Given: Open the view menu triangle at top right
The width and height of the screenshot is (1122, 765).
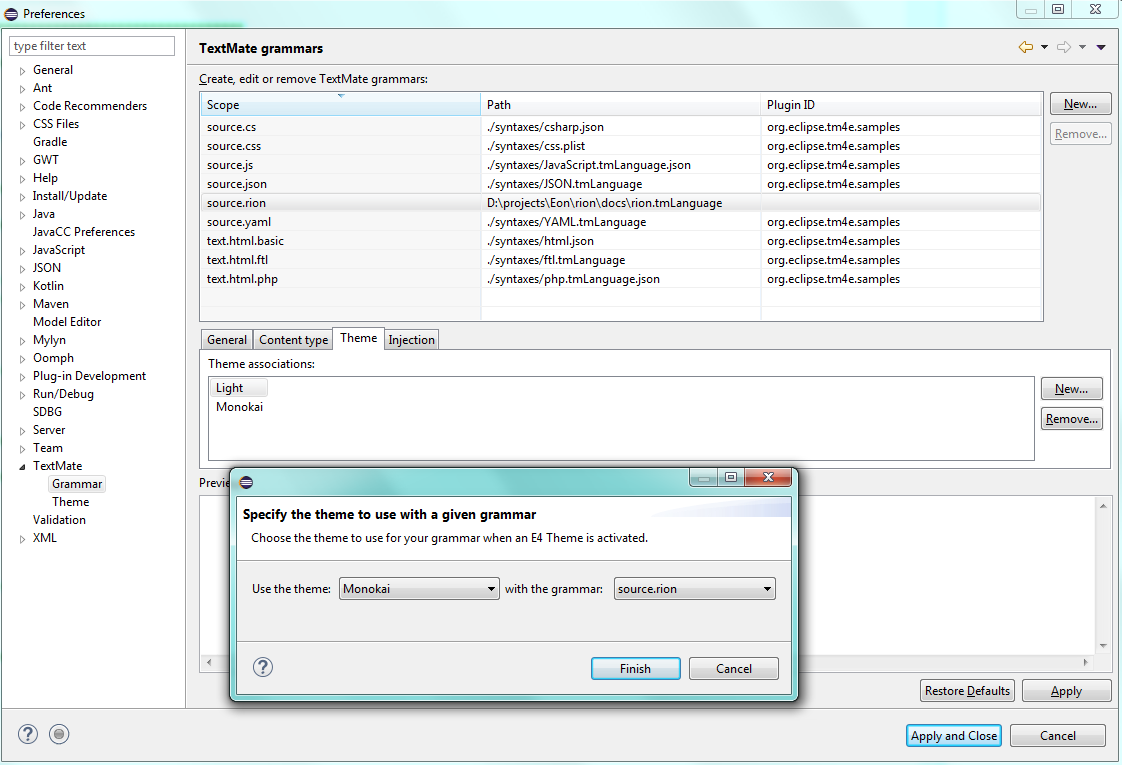Looking at the screenshot, I should click(x=1101, y=46).
